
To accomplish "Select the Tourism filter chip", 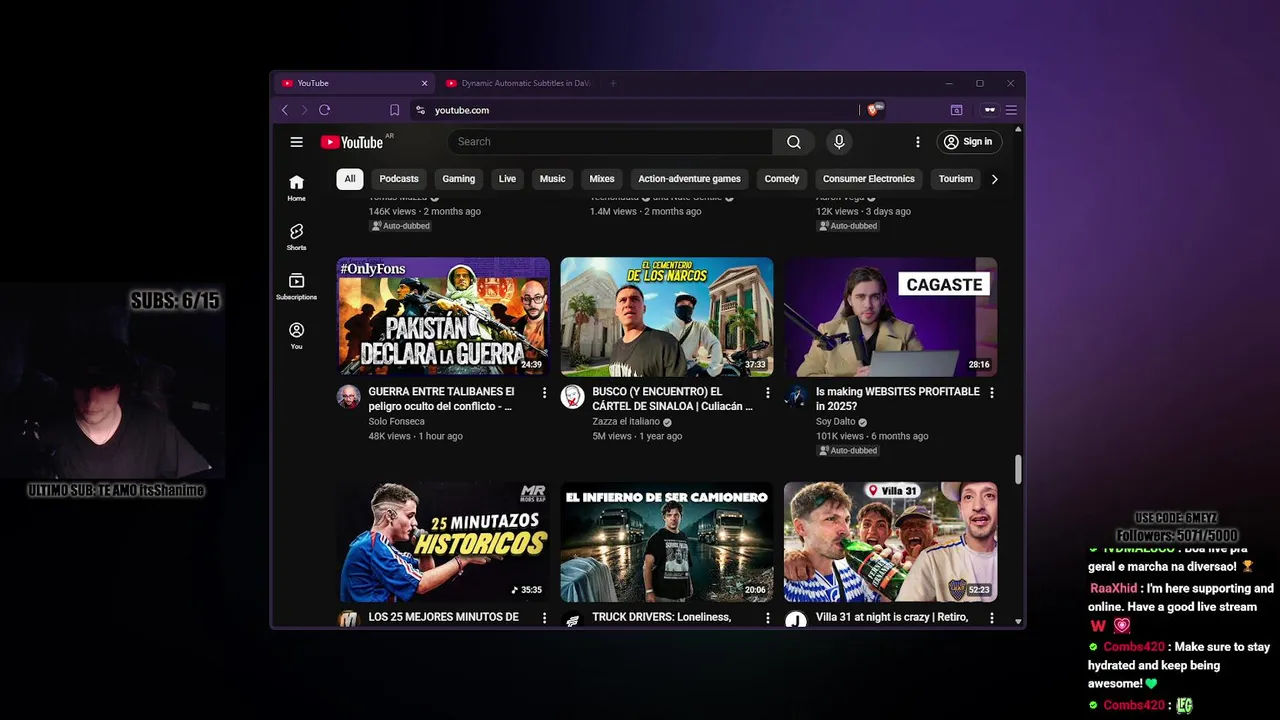I will pos(955,179).
